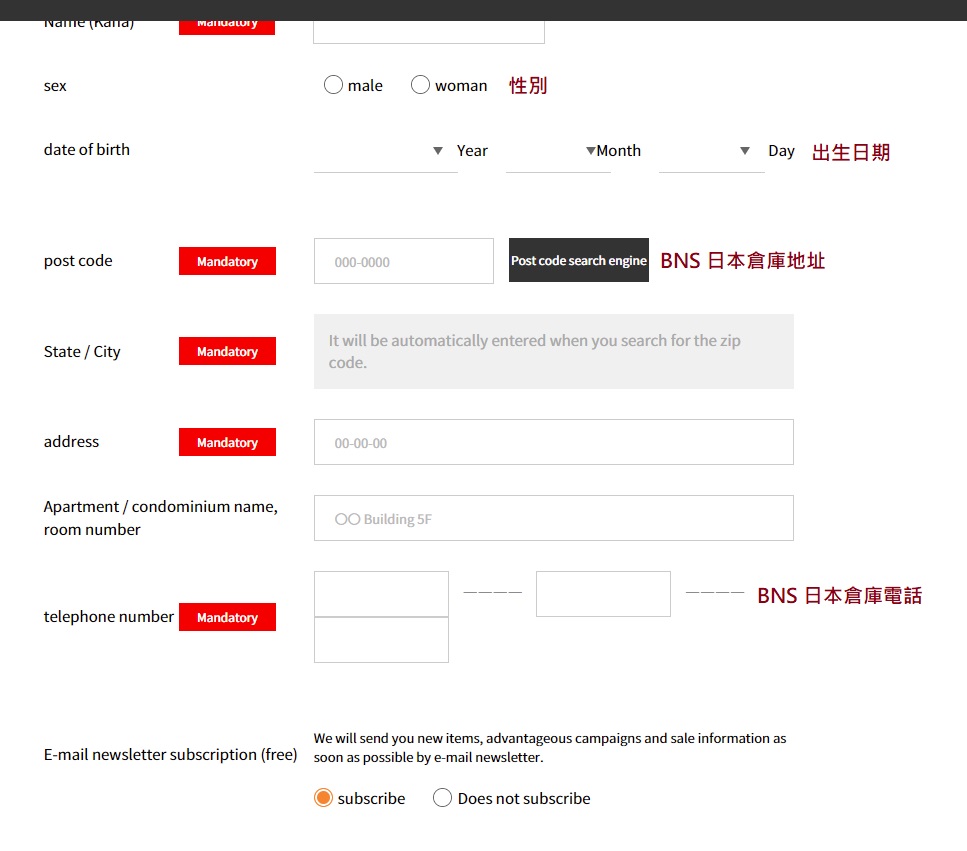The height and width of the screenshot is (851, 967).
Task: Click the Post code search engine button
Action: 578,260
